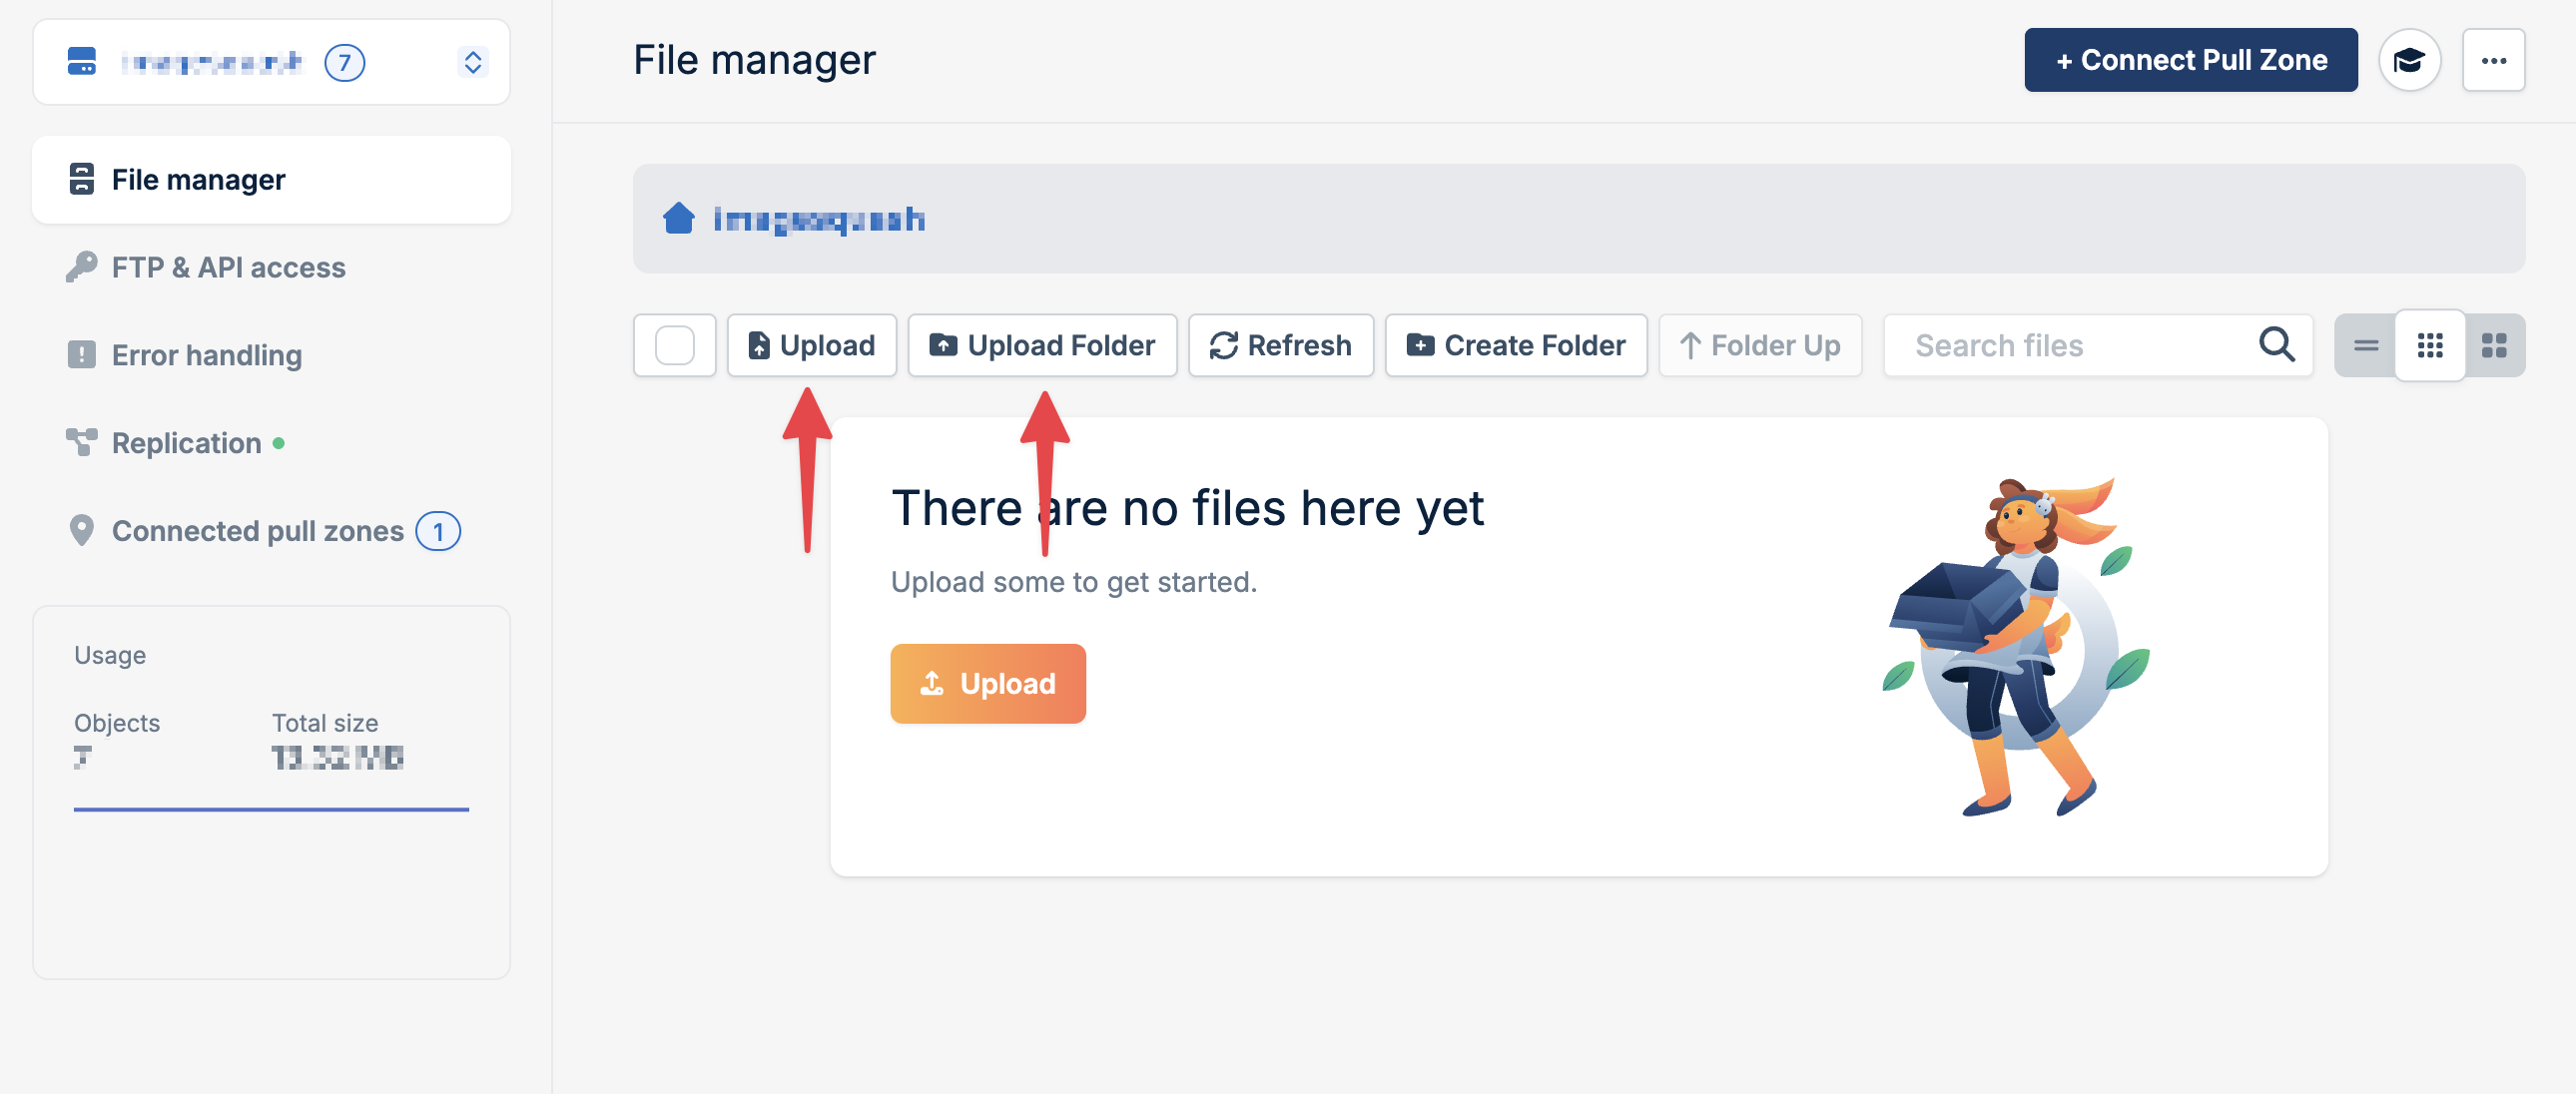Refresh the file listing

pyautogui.click(x=1281, y=345)
